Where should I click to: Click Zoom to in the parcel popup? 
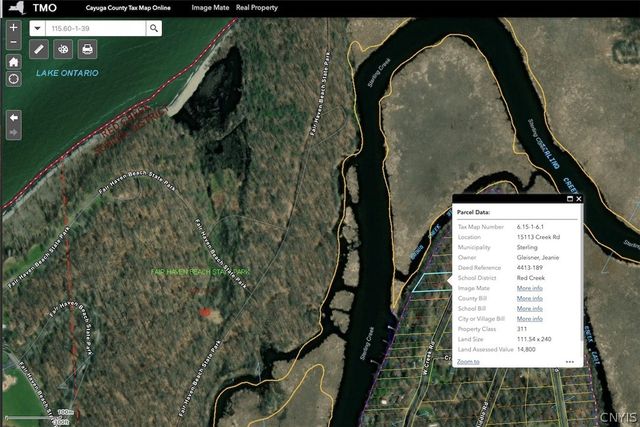(468, 361)
